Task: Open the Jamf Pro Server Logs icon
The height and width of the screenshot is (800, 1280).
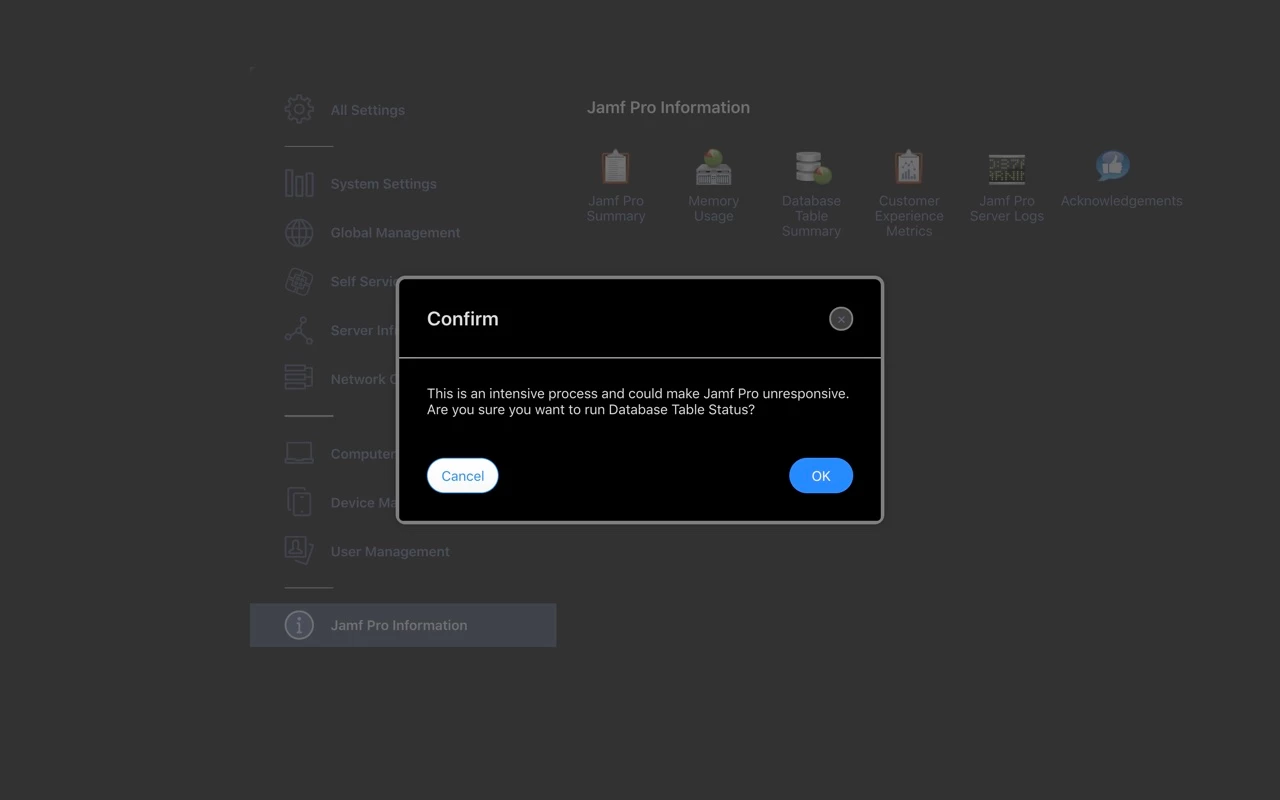Action: pos(1007,169)
